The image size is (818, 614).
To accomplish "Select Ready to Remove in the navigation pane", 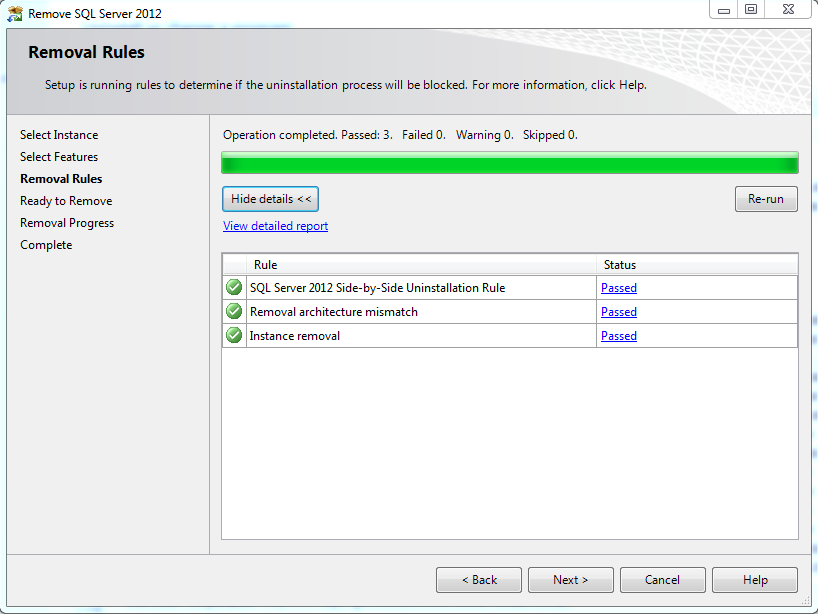I will [x=66, y=200].
